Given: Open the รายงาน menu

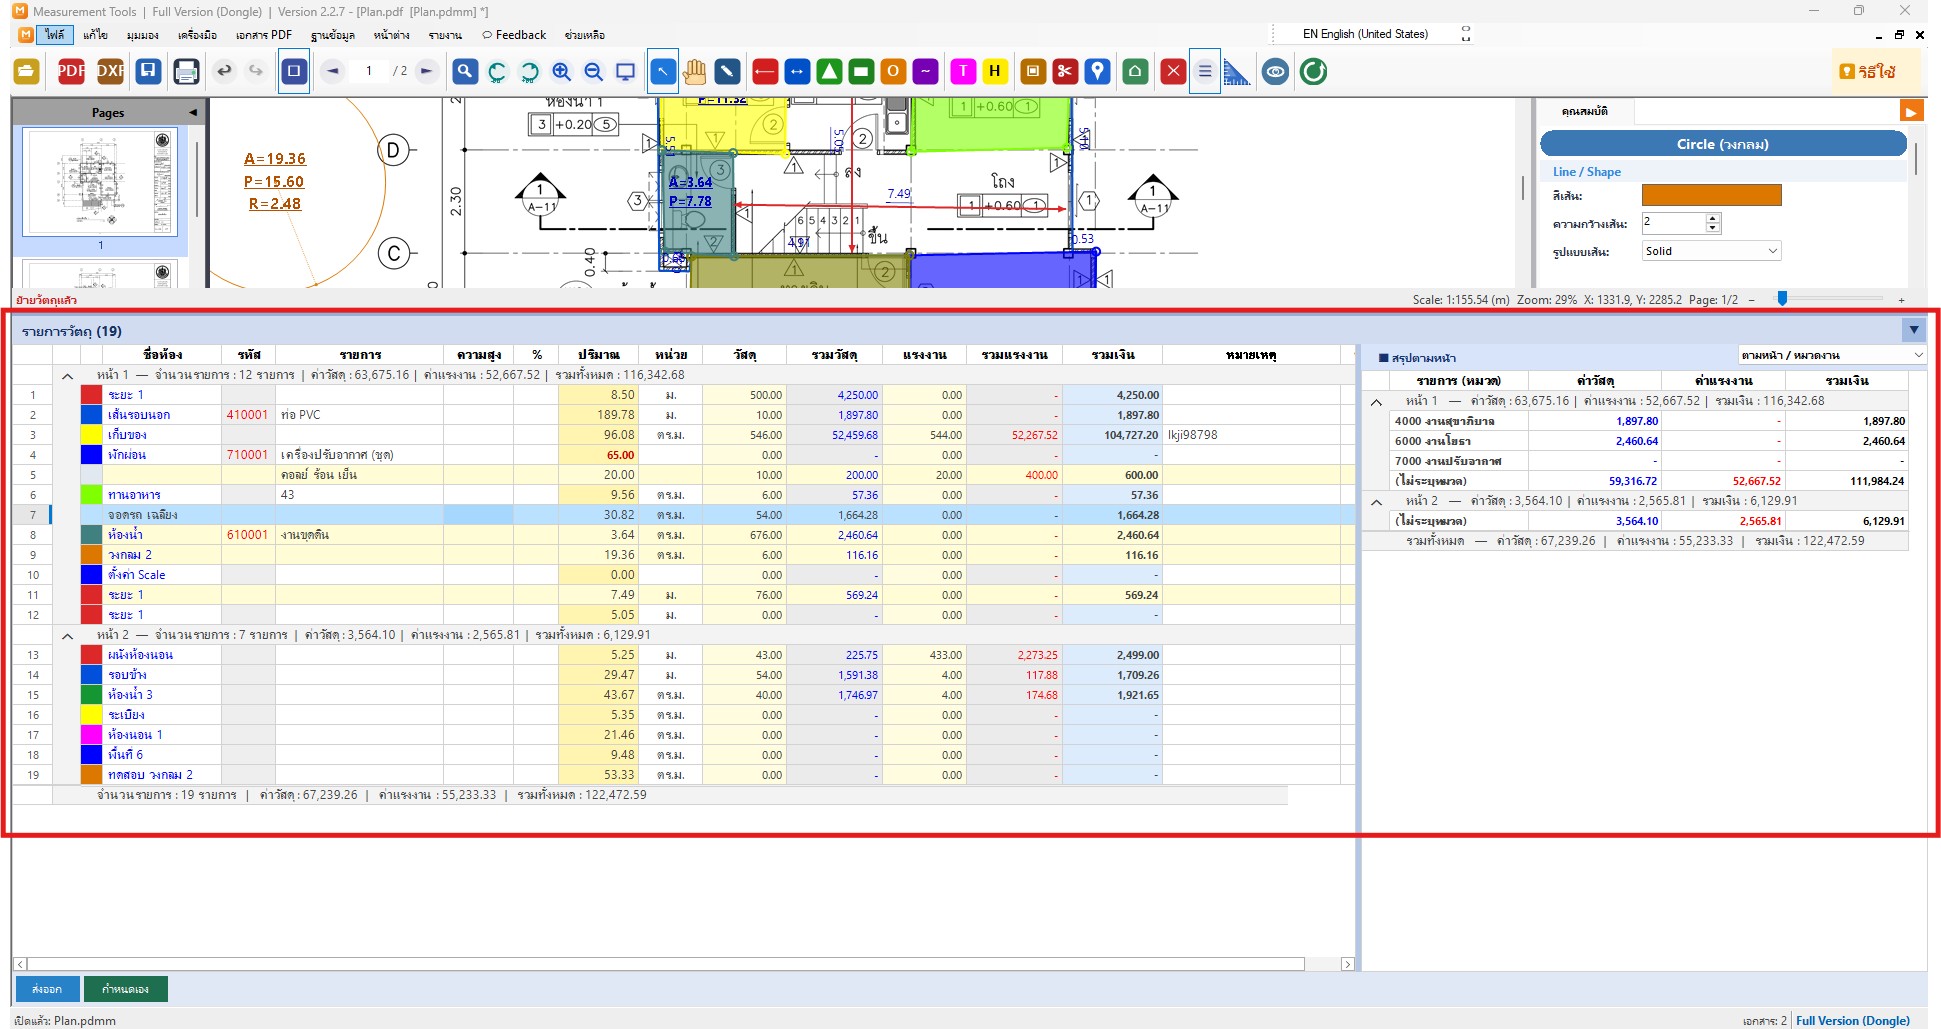Looking at the screenshot, I should tap(445, 35).
